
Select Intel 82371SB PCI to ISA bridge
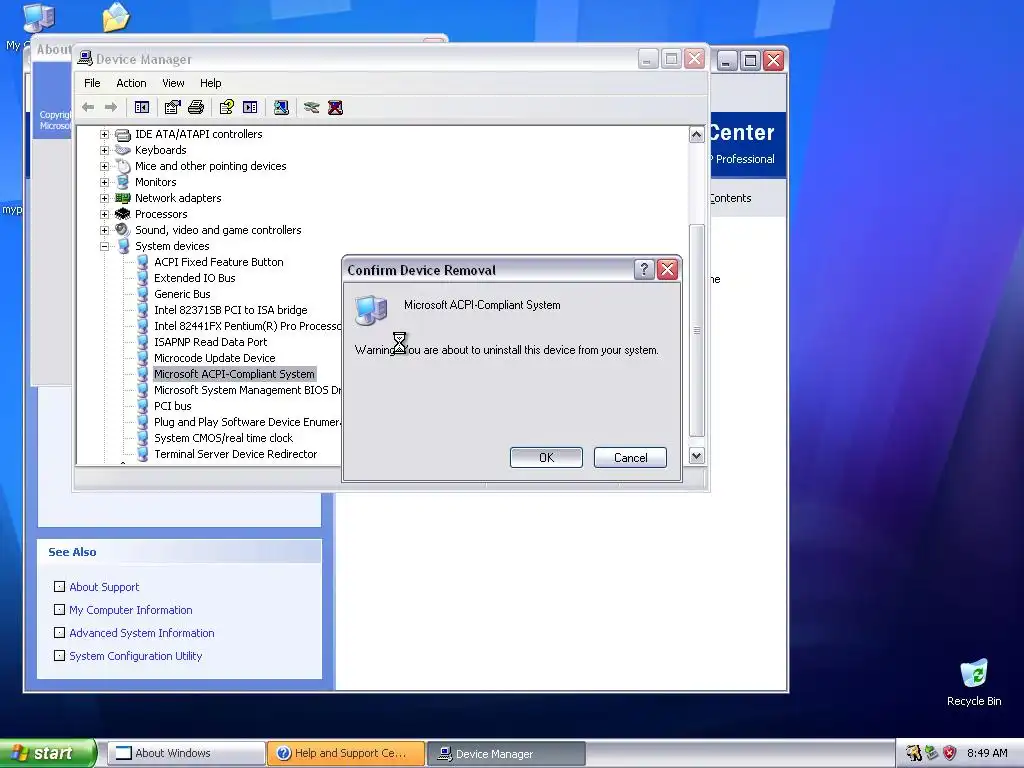(x=231, y=310)
